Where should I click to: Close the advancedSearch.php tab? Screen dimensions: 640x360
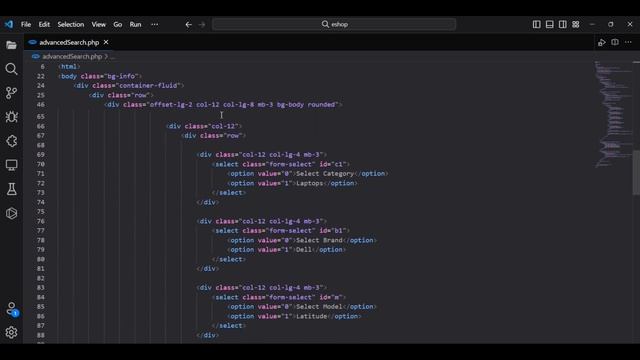pos(106,42)
